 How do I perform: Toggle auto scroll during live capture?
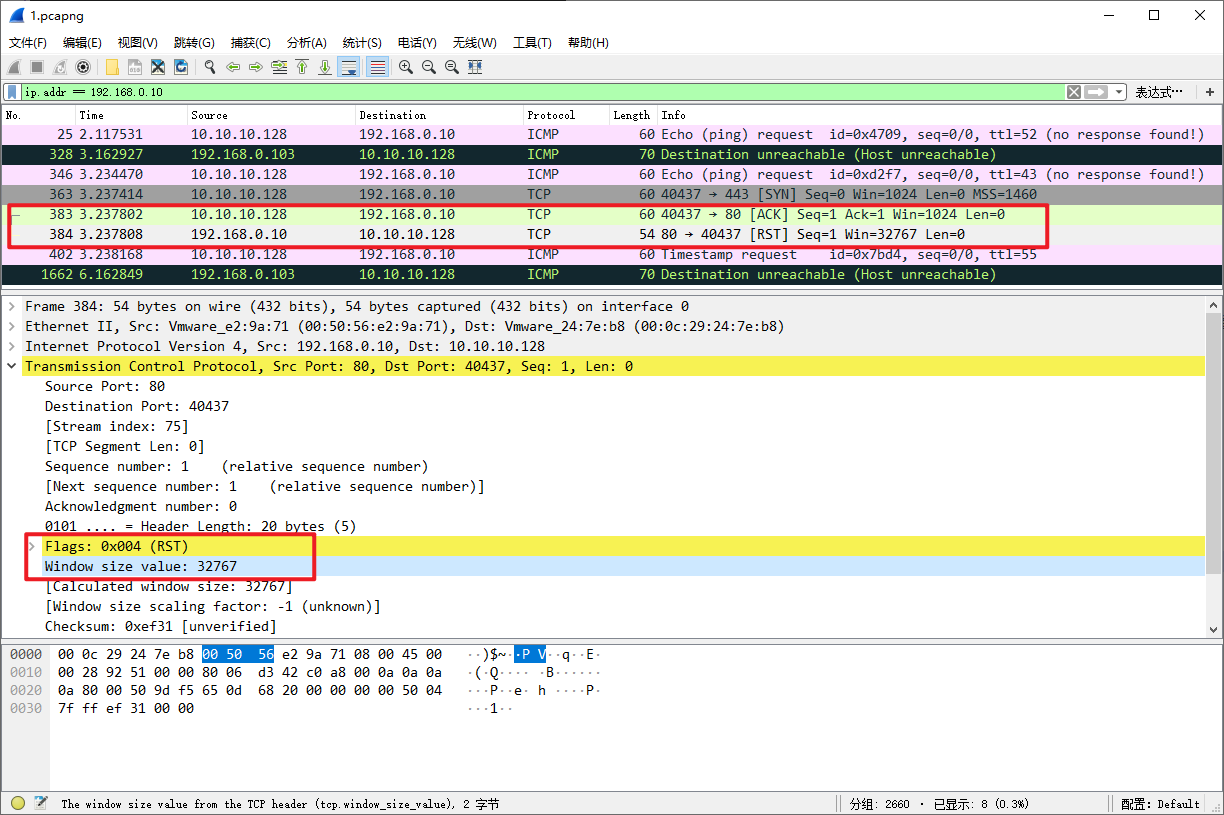tap(348, 67)
